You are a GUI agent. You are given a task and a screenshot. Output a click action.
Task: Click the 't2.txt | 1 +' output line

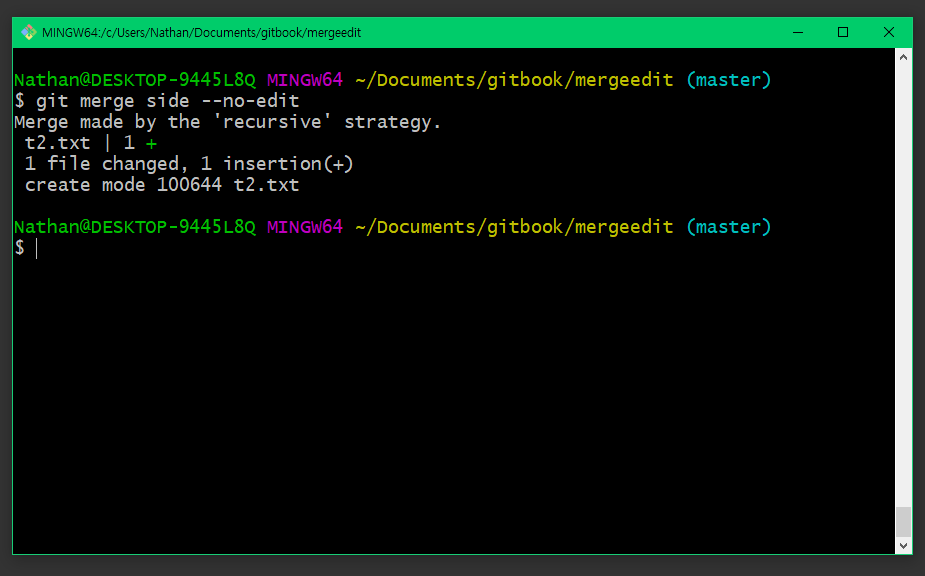tap(91, 143)
